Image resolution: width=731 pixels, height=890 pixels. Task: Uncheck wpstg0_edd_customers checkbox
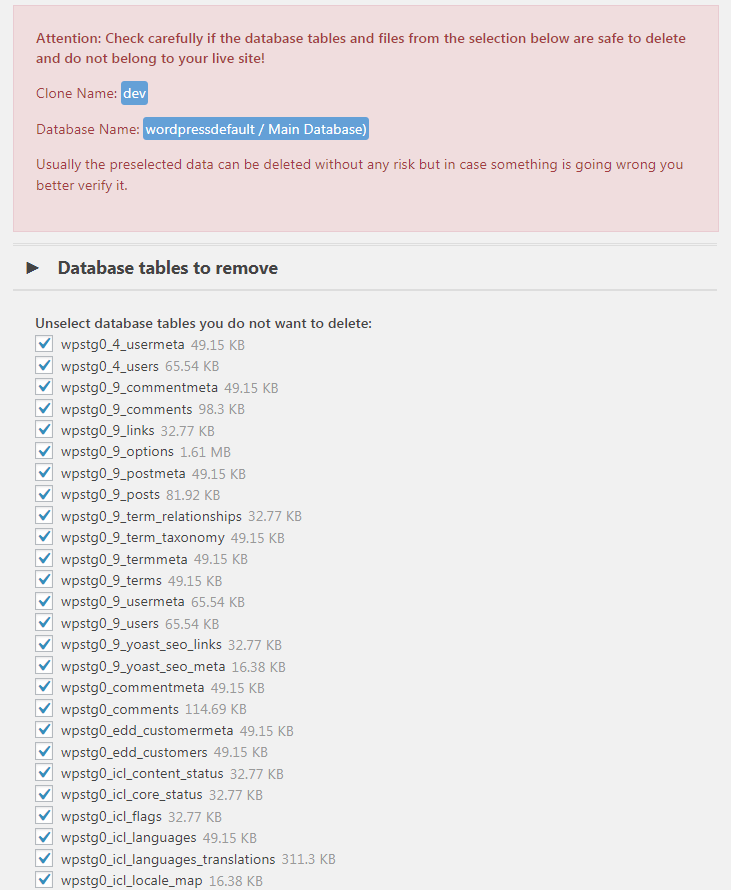pyautogui.click(x=44, y=751)
